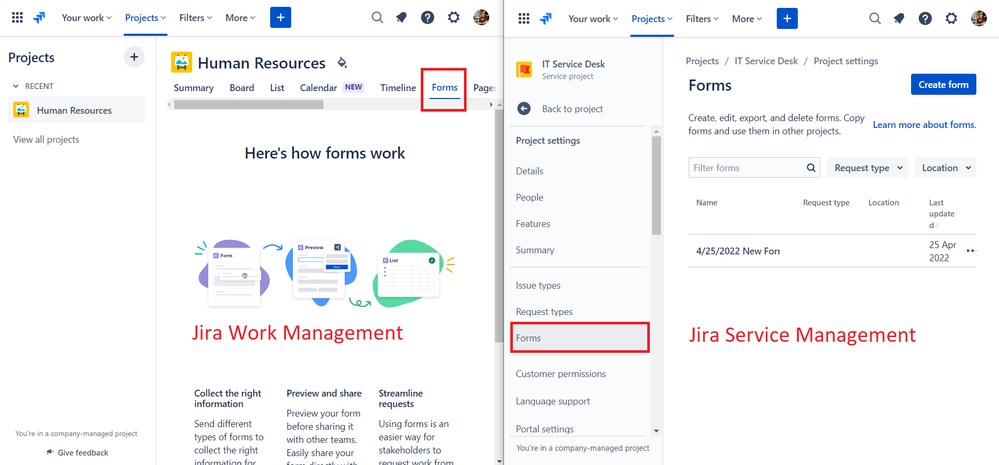Switch to List tab
Viewport: 999px width, 465px height.
tap(277, 88)
